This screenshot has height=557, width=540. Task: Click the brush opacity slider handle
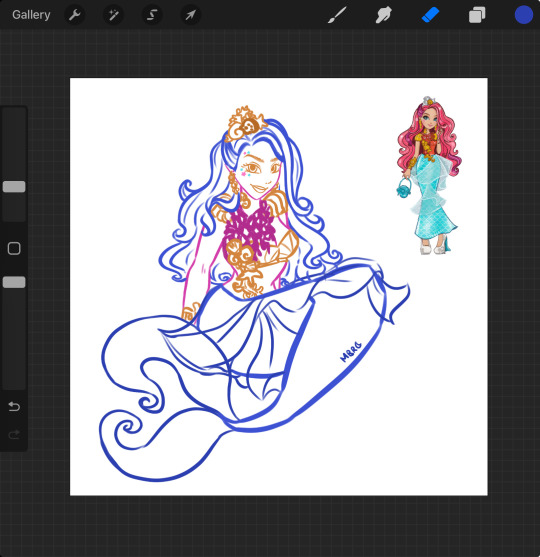point(14,282)
